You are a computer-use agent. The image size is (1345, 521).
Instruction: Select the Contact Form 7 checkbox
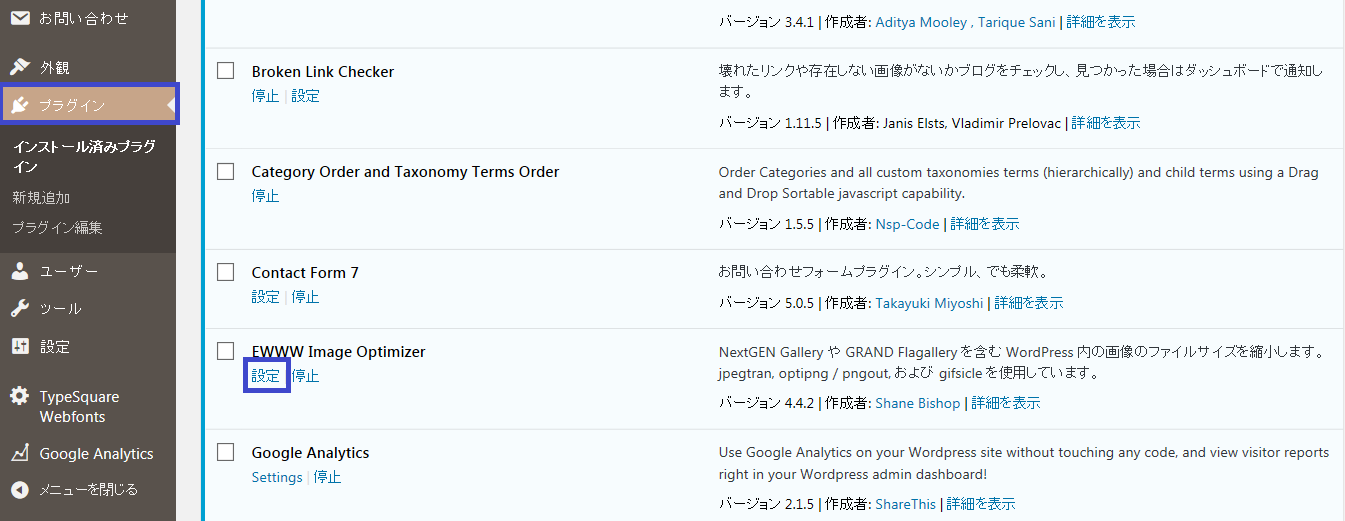(226, 272)
